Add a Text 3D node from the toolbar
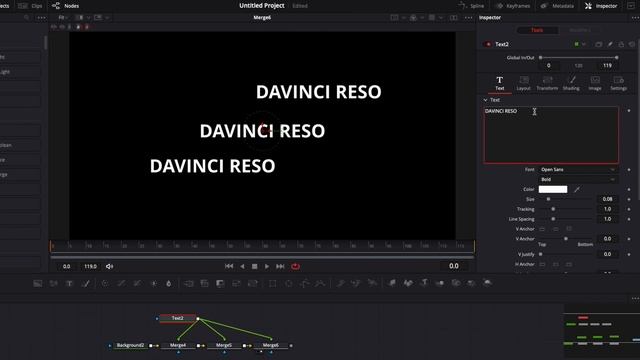This screenshot has height=360, width=640. (x=424, y=283)
